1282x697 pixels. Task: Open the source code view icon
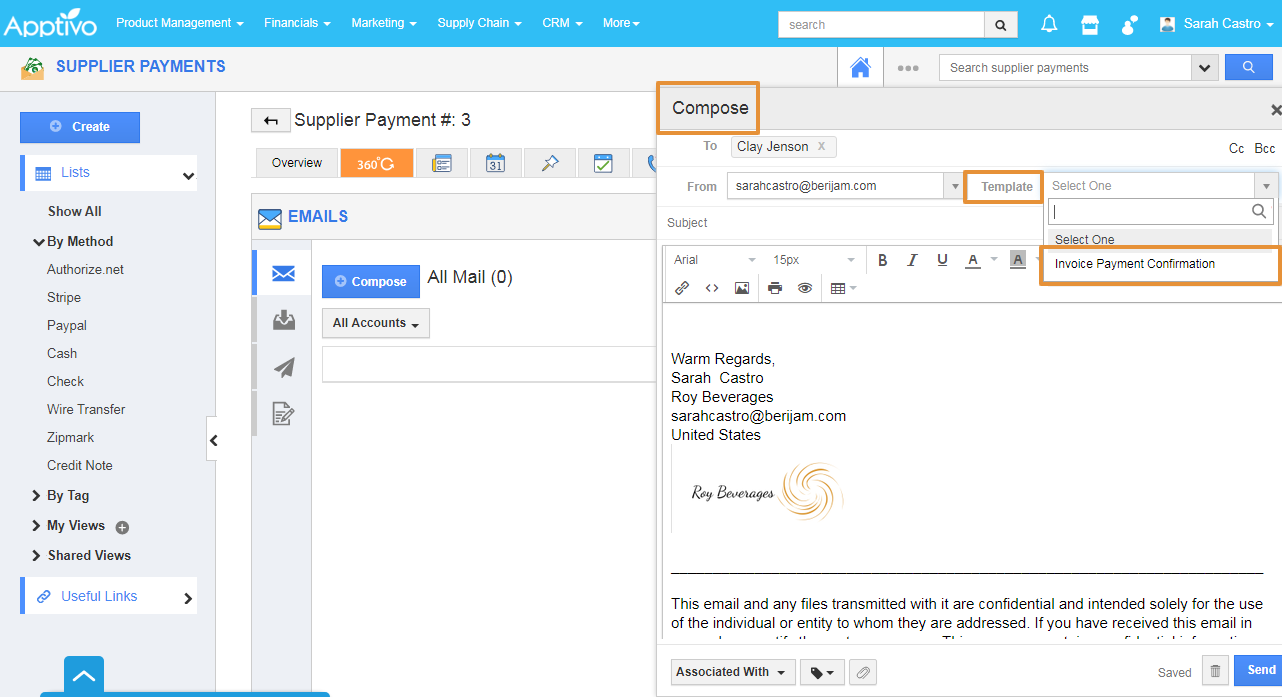click(x=712, y=288)
